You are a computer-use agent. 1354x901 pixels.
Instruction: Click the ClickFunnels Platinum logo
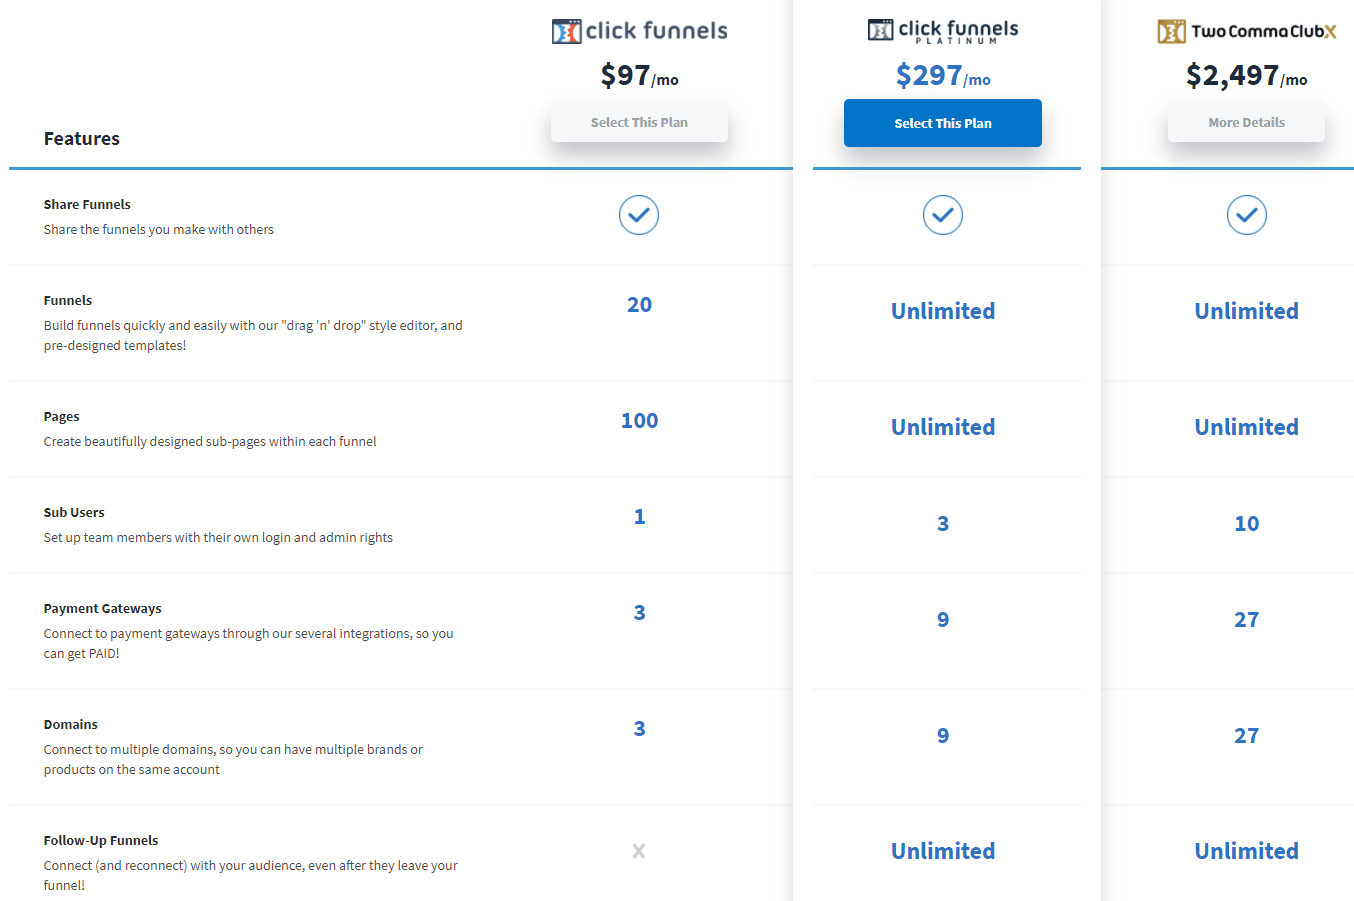(x=942, y=31)
